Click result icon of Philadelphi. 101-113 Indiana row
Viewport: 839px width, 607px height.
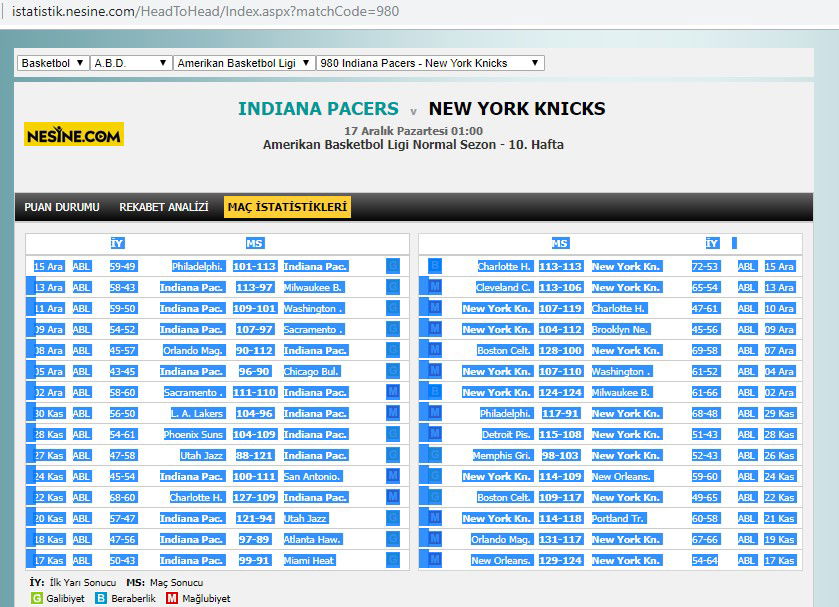pyautogui.click(x=393, y=266)
